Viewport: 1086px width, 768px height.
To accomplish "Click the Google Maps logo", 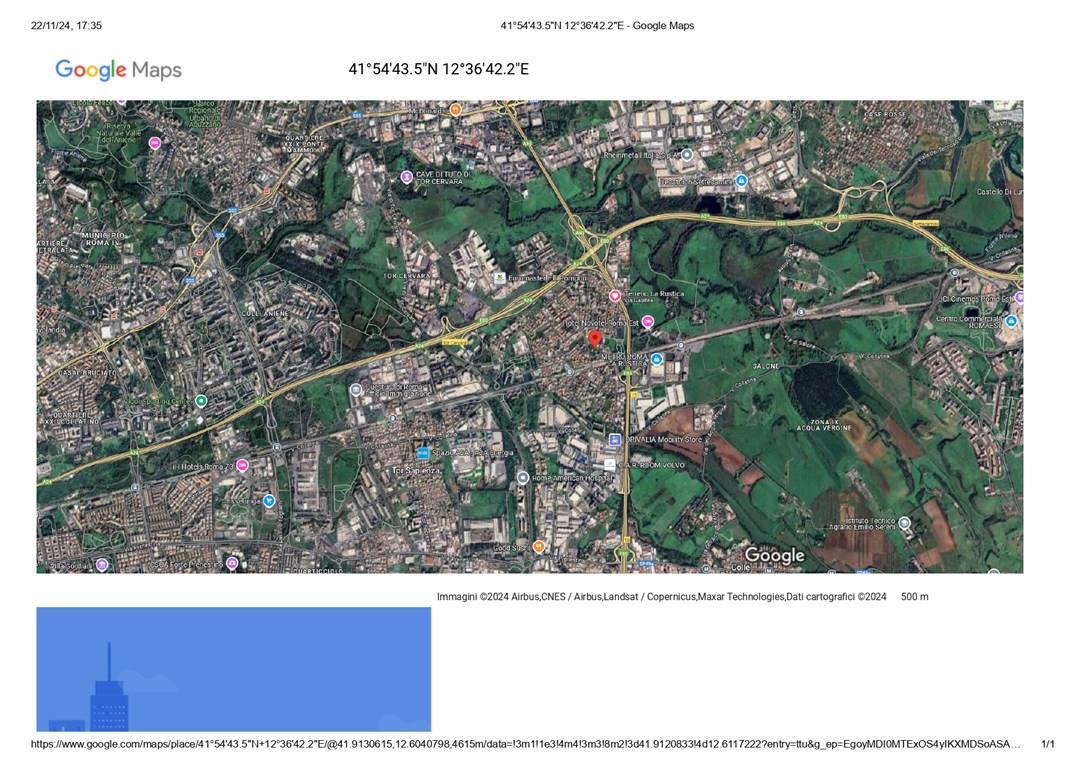I will [x=118, y=69].
